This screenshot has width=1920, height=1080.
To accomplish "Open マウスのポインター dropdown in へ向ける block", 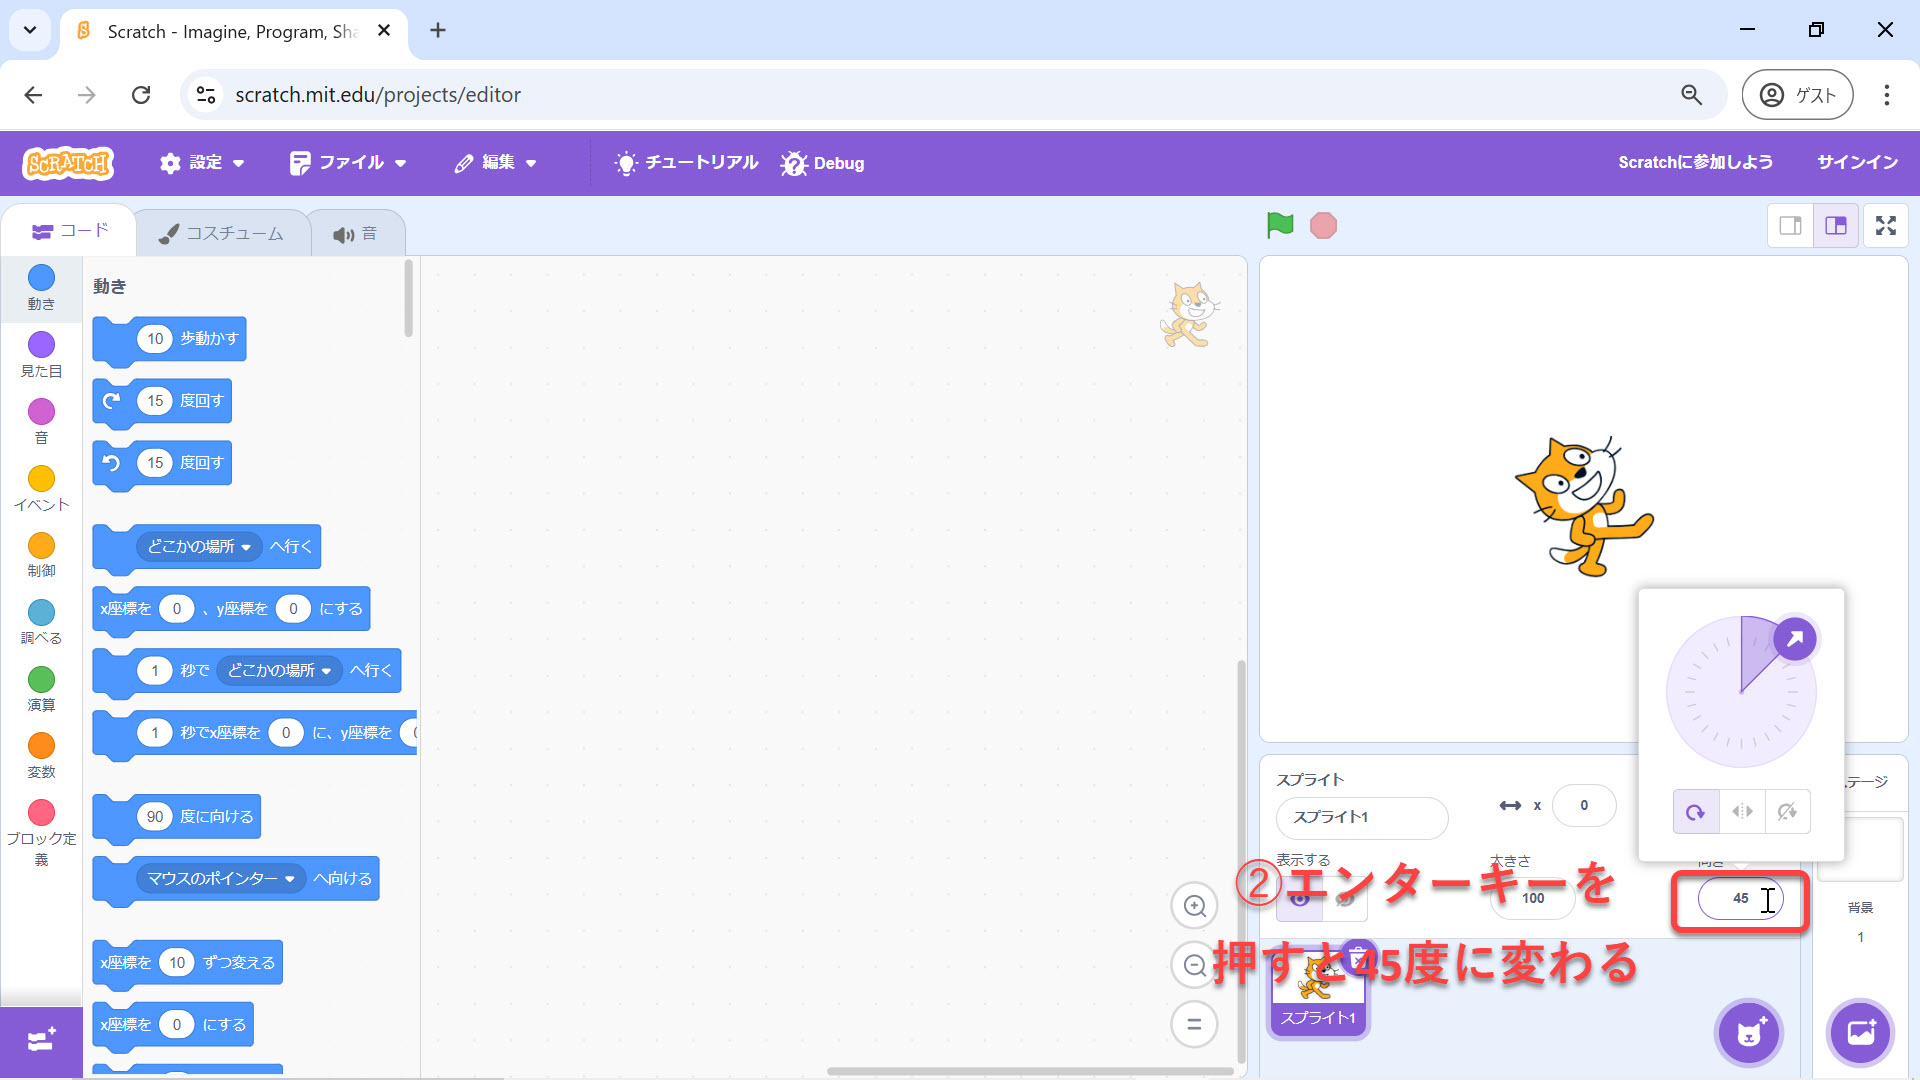I will (220, 879).
